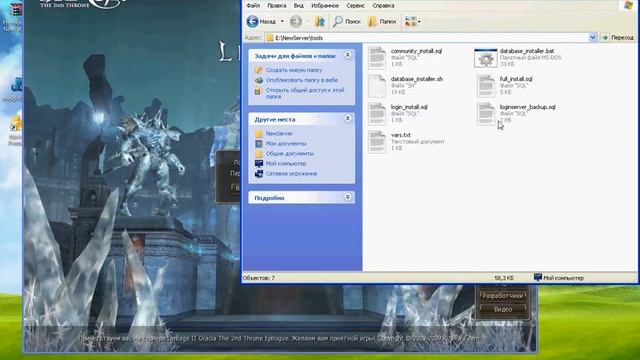The image size is (640, 360).
Task: Go back with the Назад arrow button
Action: 262,21
